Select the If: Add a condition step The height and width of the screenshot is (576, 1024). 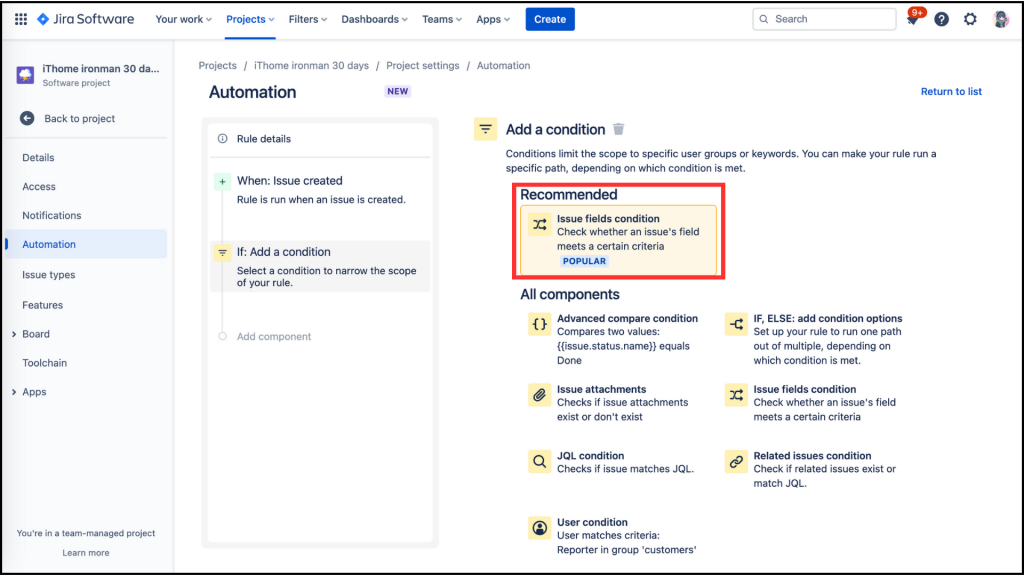point(320,266)
